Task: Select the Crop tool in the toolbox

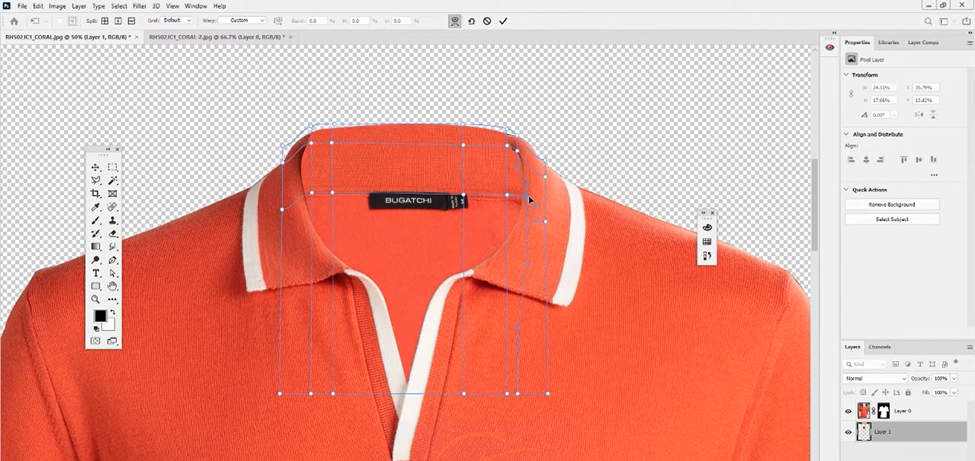Action: click(96, 194)
